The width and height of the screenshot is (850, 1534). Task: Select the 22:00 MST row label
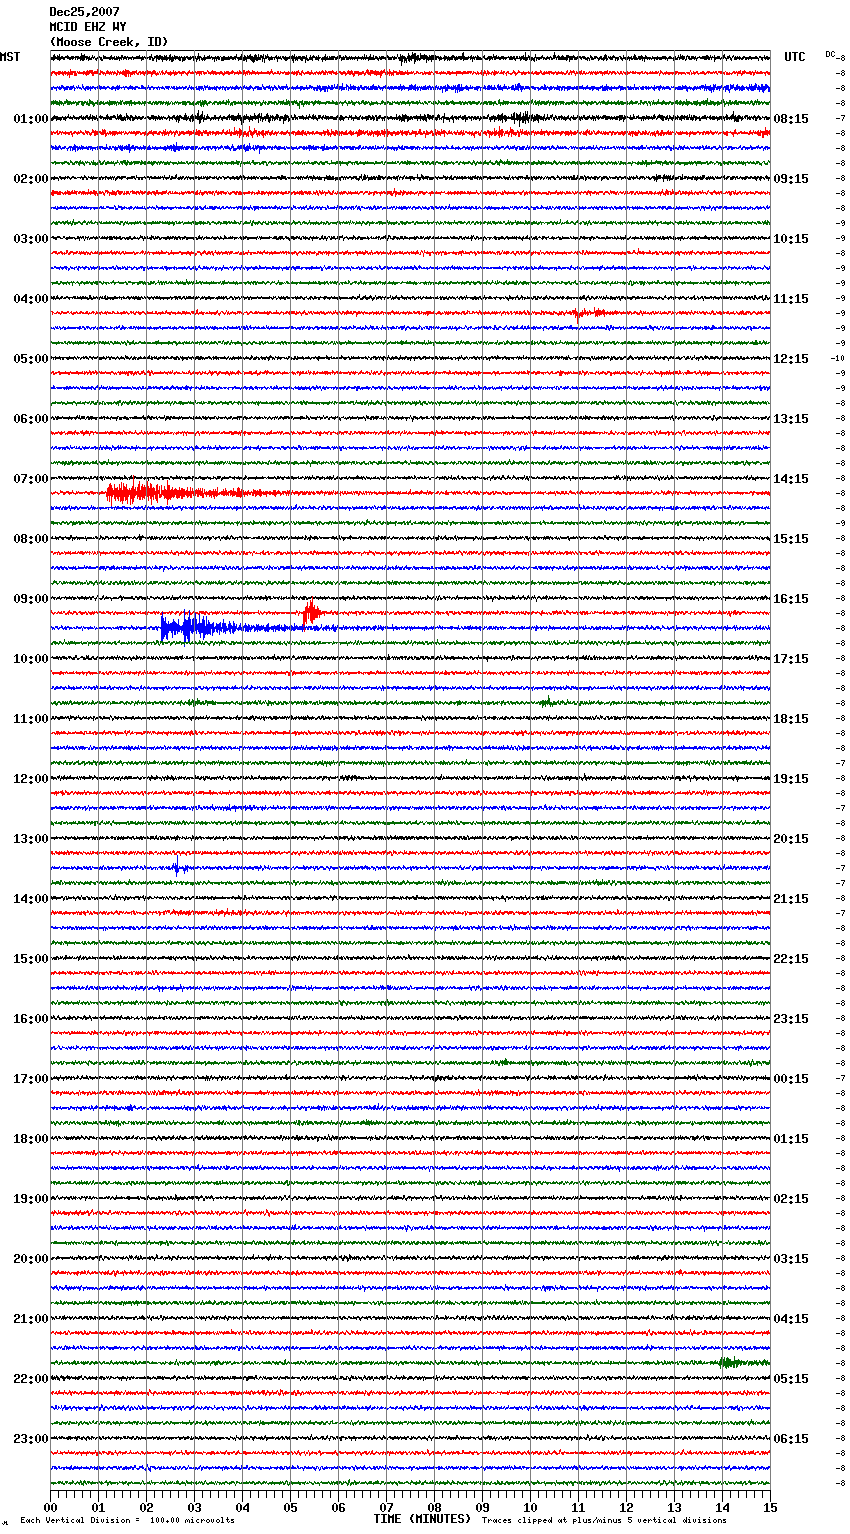point(31,1379)
